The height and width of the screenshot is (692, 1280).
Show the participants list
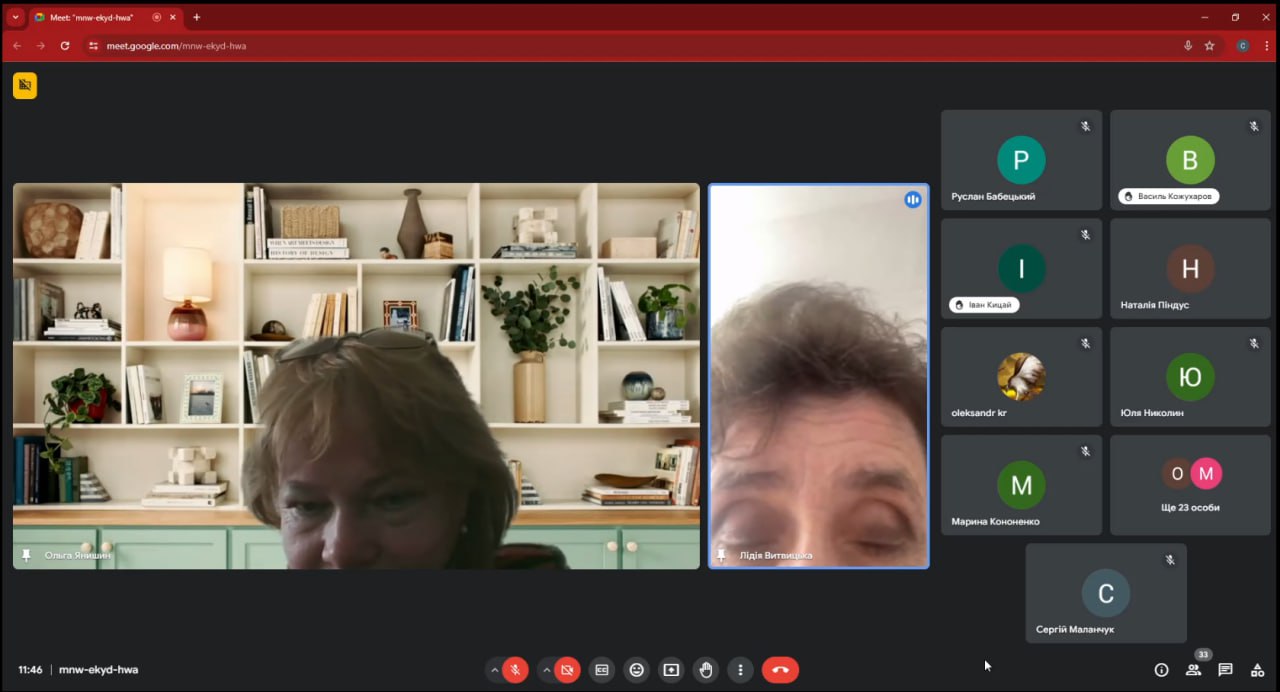click(1193, 670)
